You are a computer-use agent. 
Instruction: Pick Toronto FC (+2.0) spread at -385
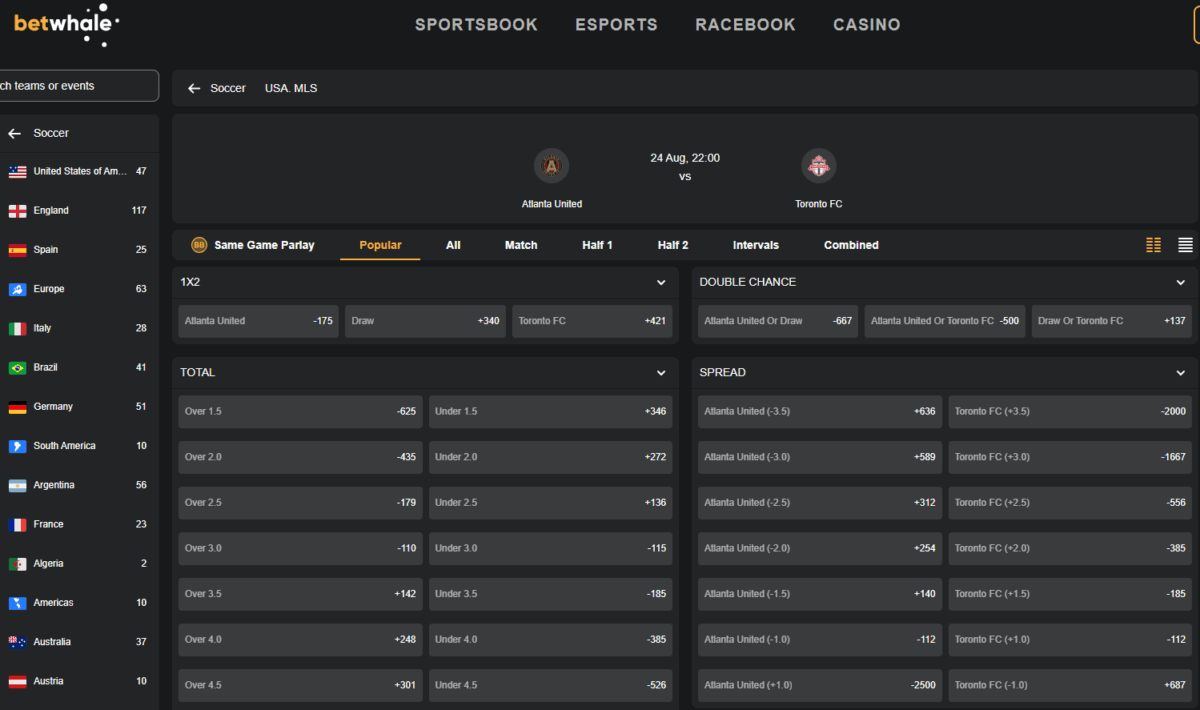click(x=1070, y=549)
